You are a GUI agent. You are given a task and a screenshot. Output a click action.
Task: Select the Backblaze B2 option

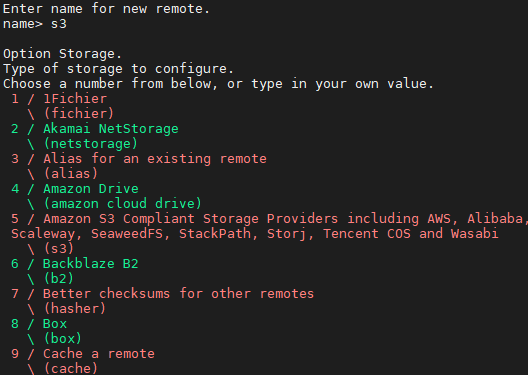coord(91,264)
